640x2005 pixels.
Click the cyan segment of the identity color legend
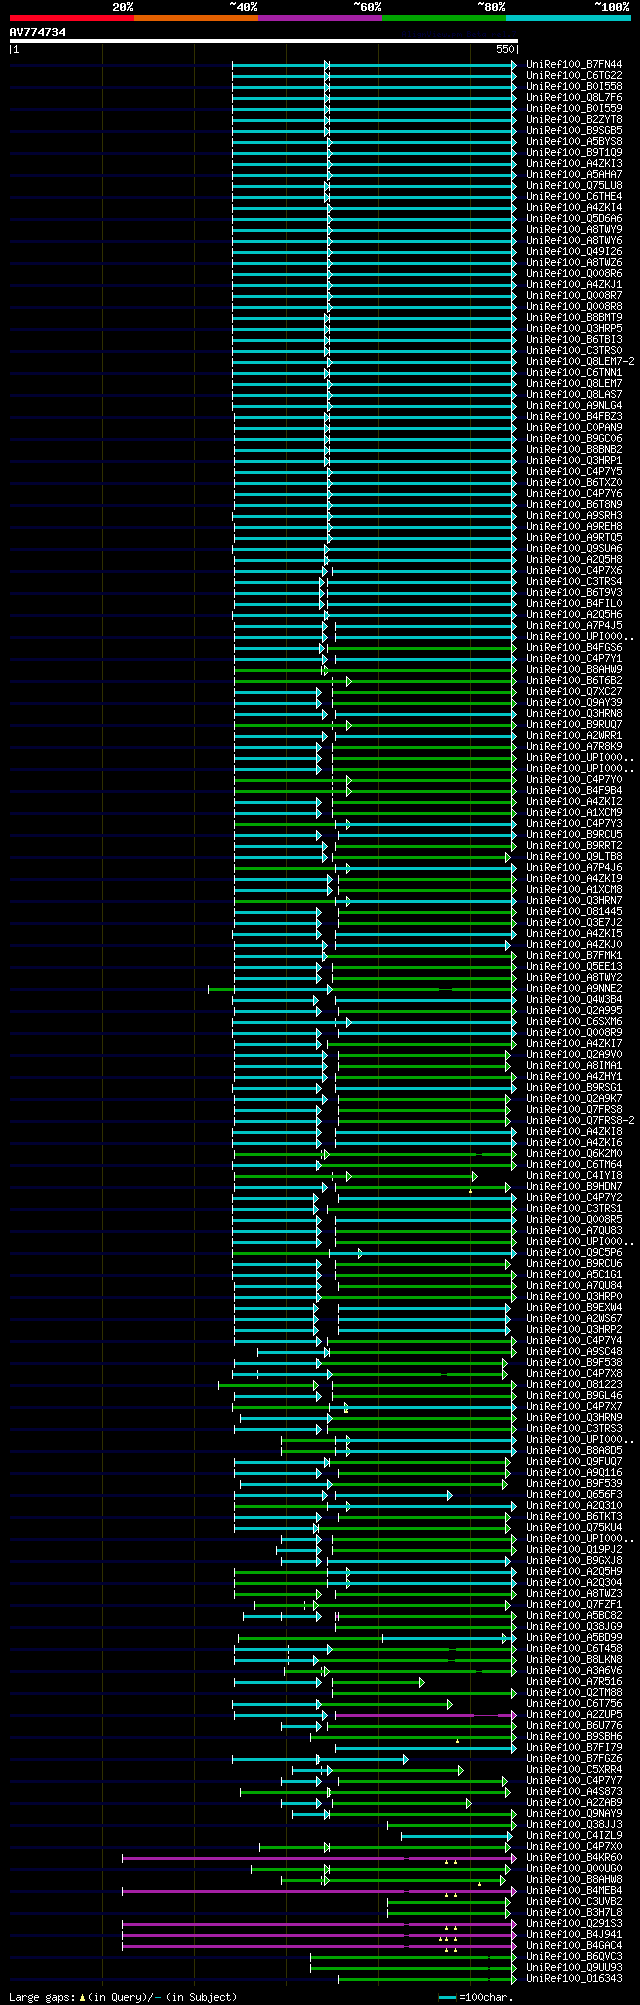pyautogui.click(x=568, y=18)
